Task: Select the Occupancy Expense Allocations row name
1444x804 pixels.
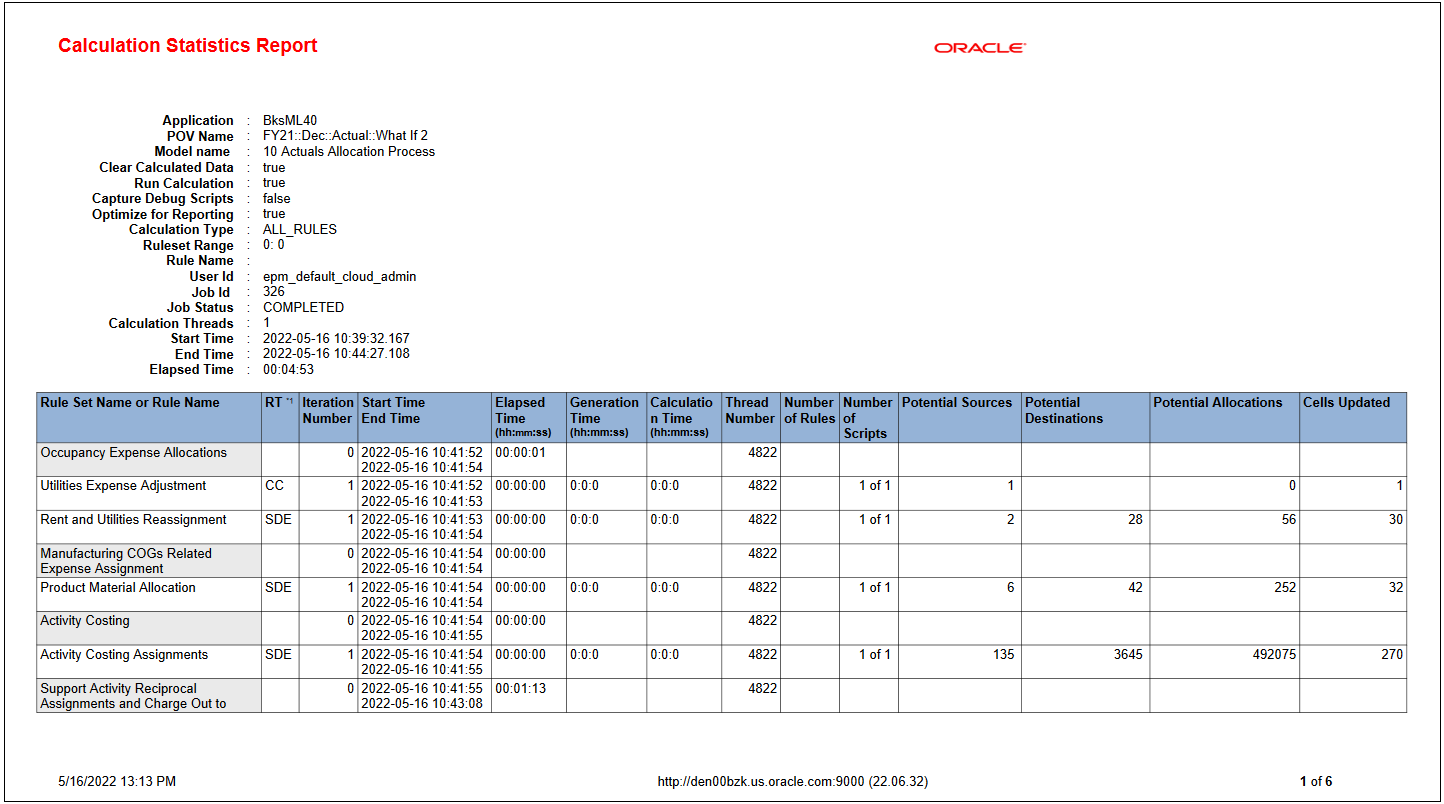Action: [x=134, y=453]
